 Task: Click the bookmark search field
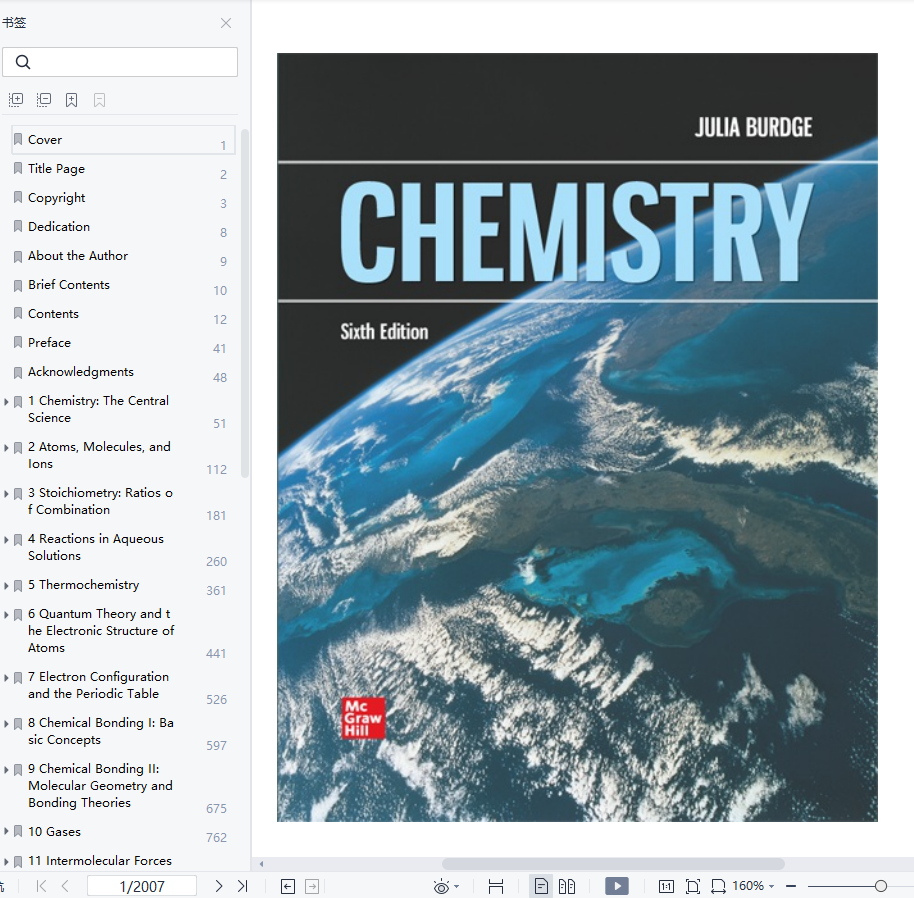coord(120,62)
